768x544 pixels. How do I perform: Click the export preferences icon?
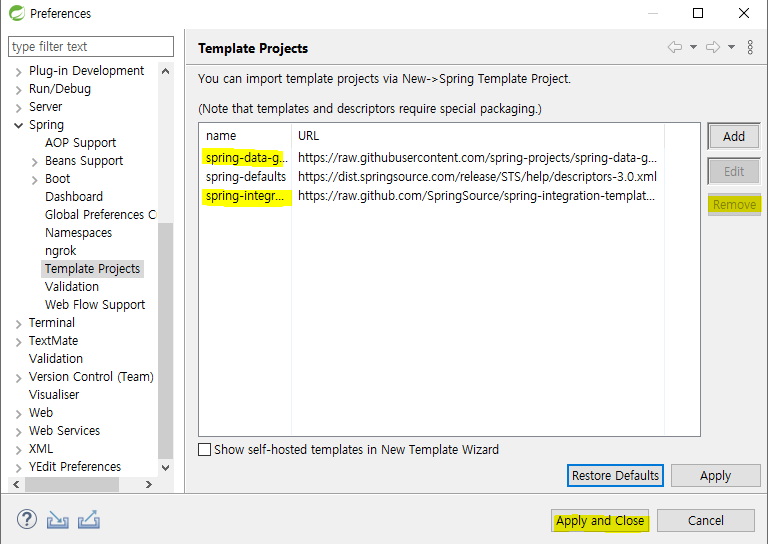click(x=89, y=520)
